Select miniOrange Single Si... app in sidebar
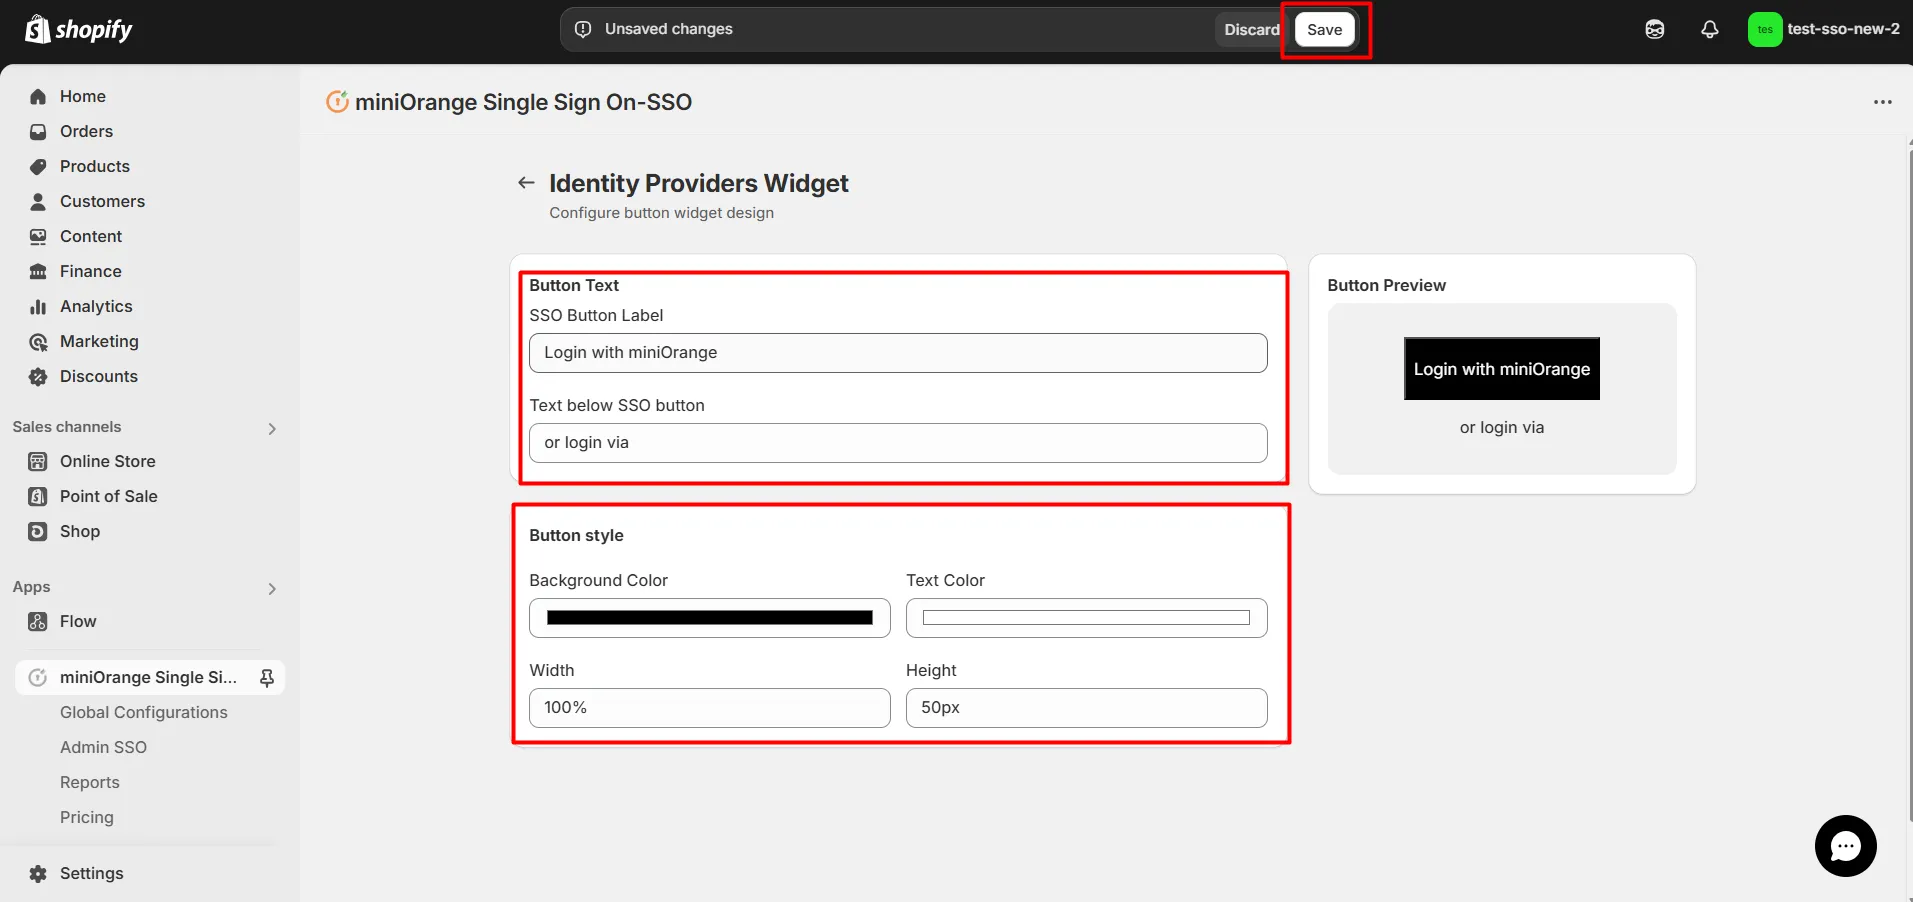 [x=148, y=678]
